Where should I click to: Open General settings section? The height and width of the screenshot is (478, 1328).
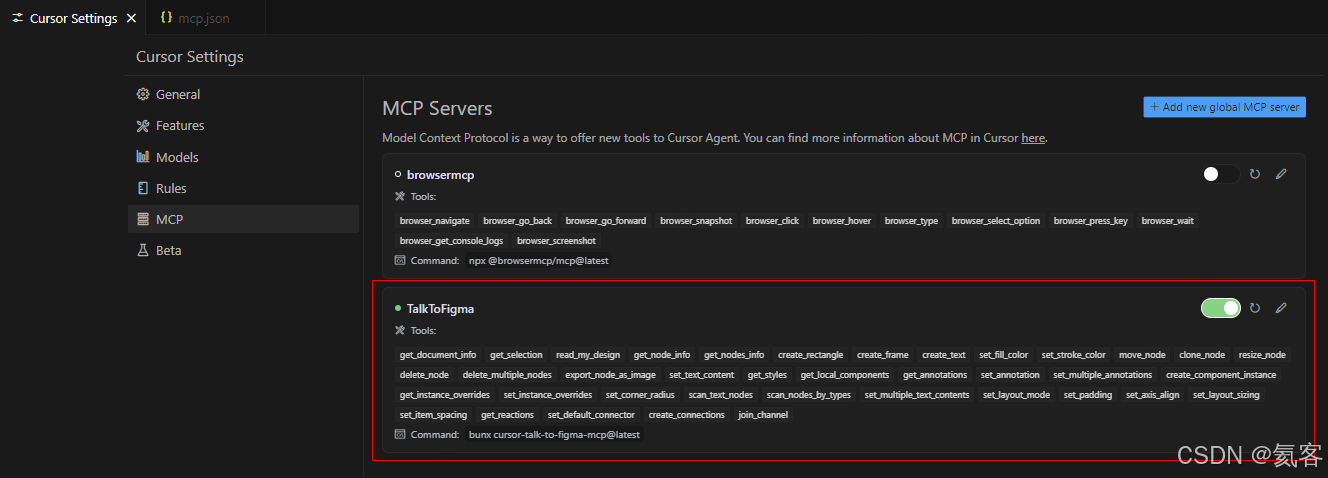point(243,94)
